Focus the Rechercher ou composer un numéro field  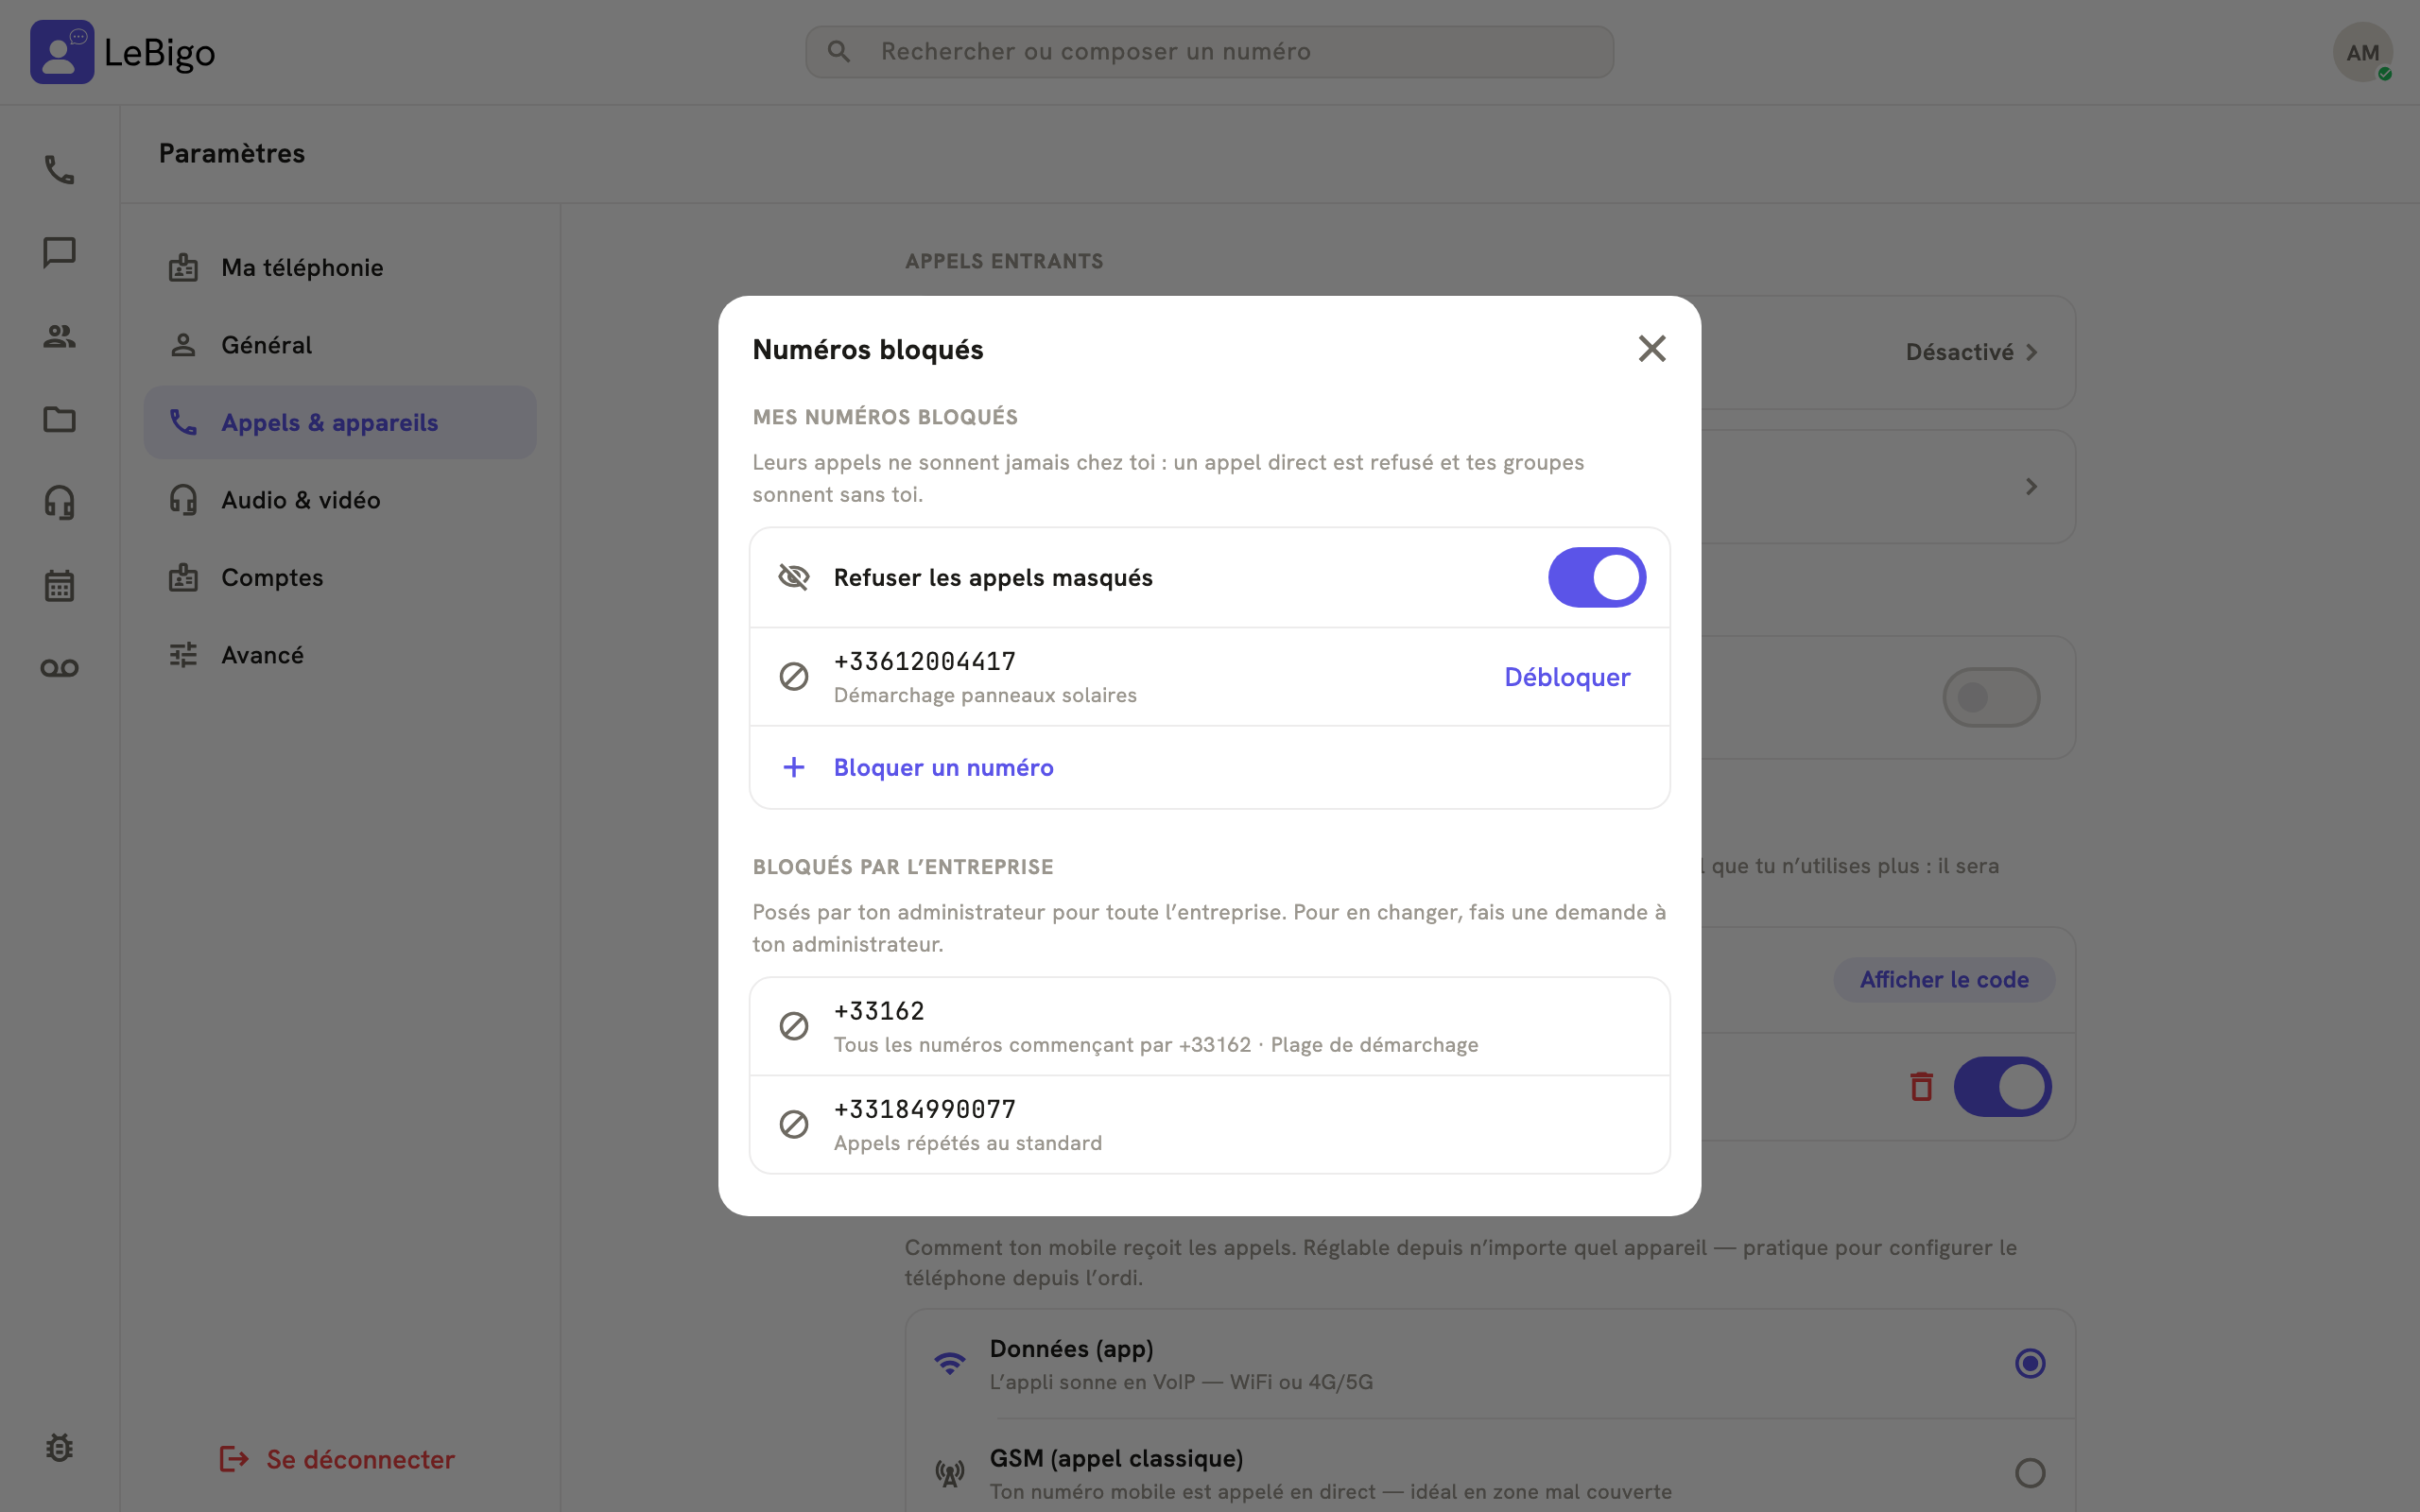tap(1209, 52)
